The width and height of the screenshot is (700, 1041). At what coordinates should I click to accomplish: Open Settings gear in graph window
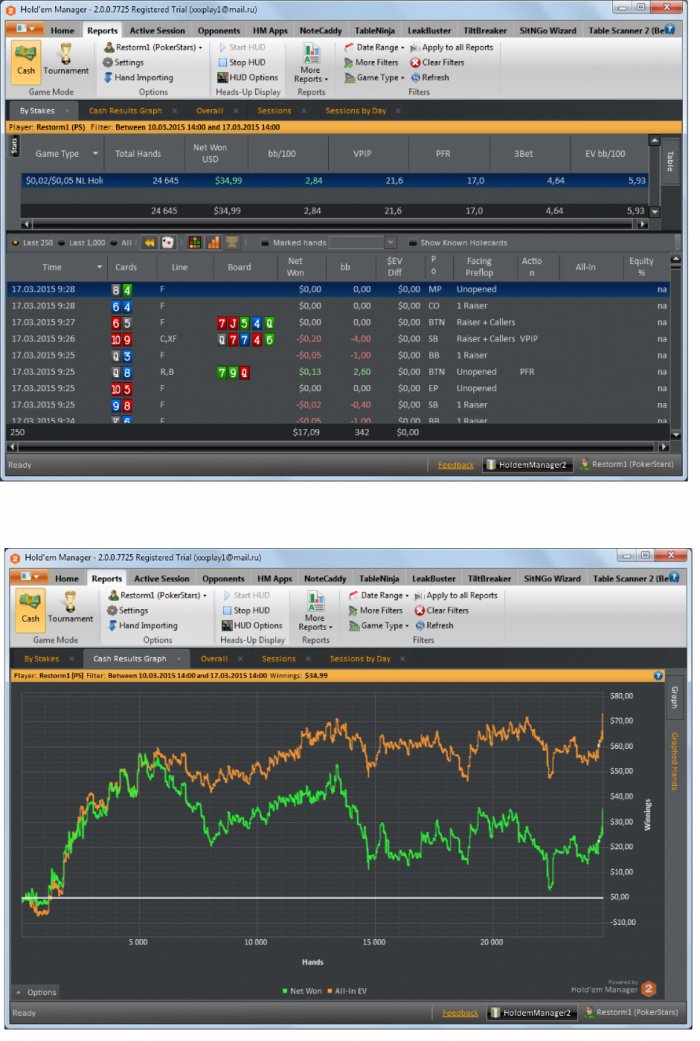pyautogui.click(x=128, y=610)
